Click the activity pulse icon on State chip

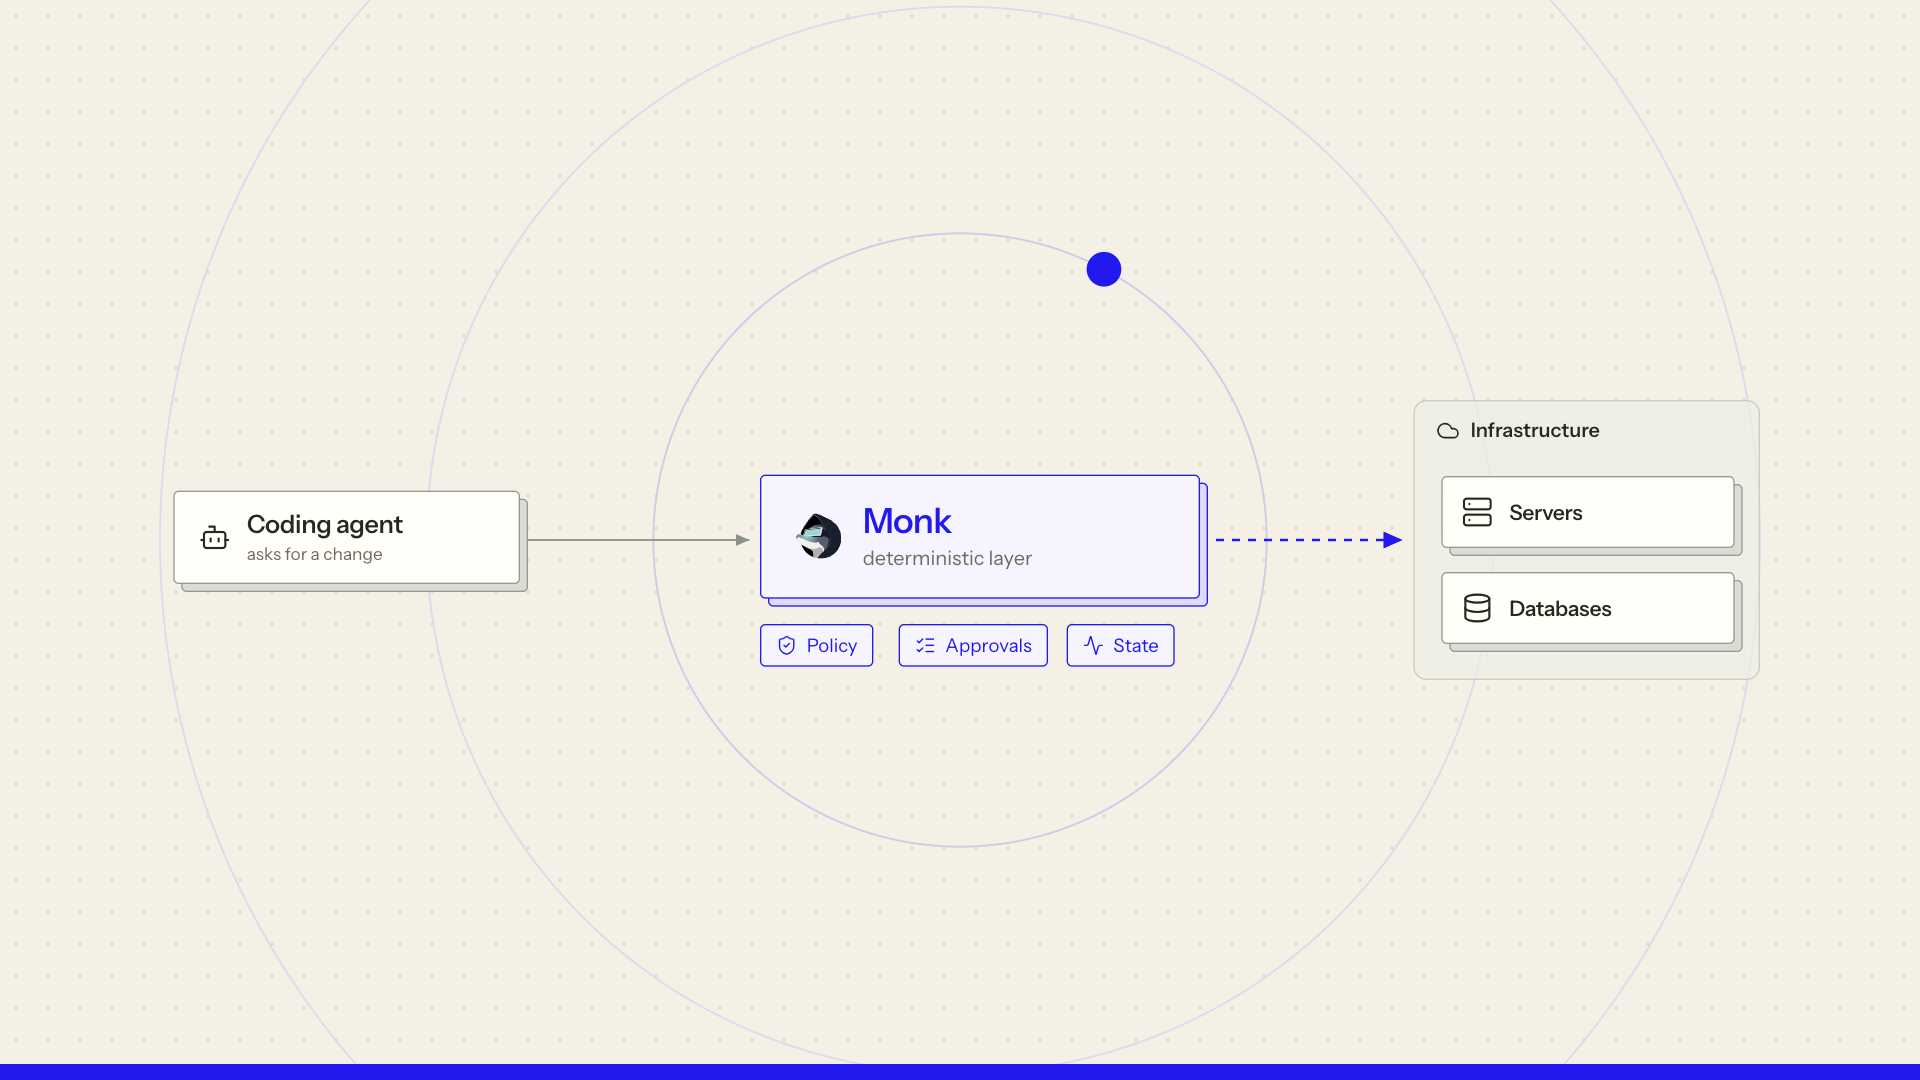click(x=1093, y=646)
